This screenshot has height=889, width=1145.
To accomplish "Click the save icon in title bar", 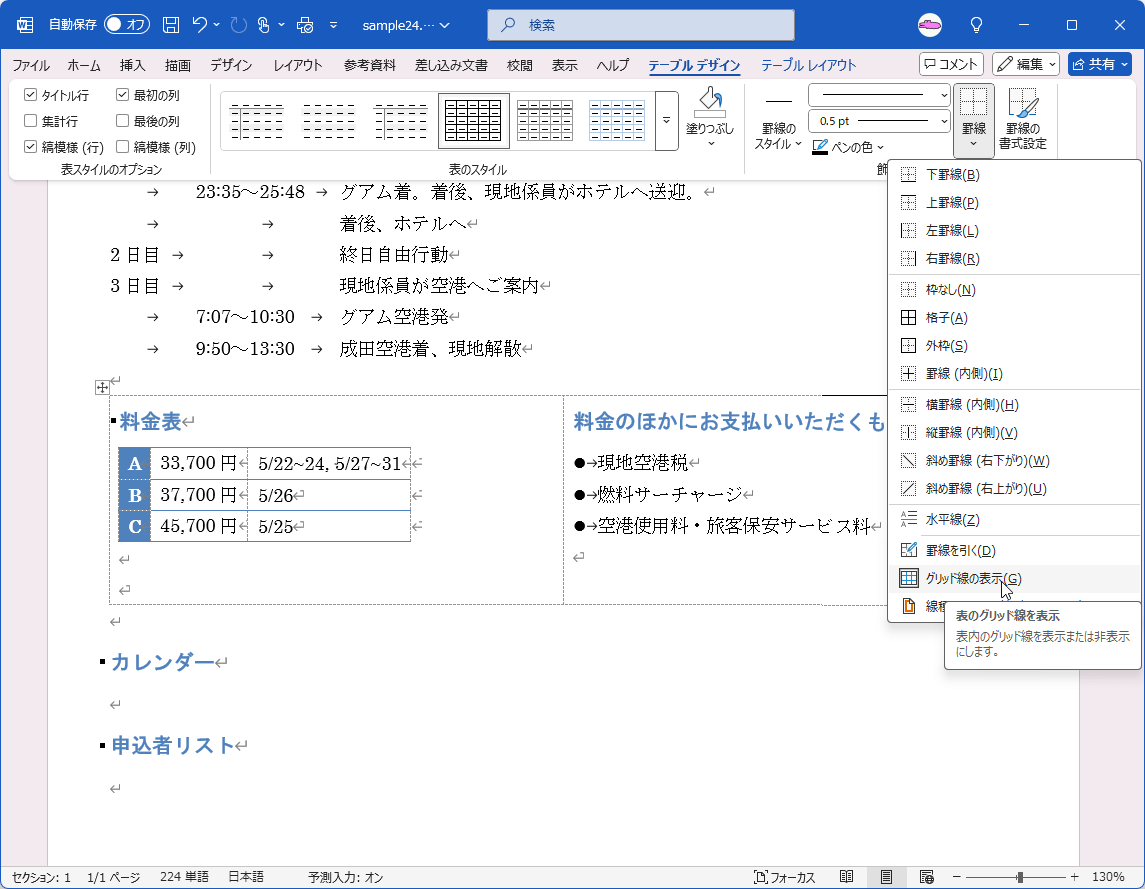I will (171, 24).
